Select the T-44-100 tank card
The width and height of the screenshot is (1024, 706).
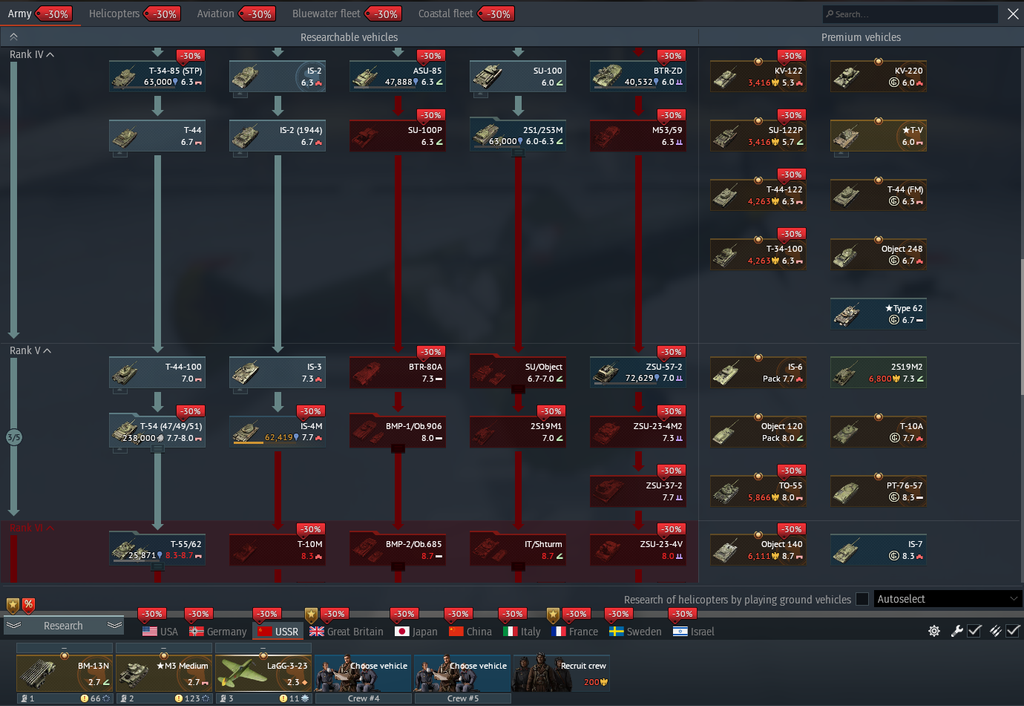pos(157,372)
